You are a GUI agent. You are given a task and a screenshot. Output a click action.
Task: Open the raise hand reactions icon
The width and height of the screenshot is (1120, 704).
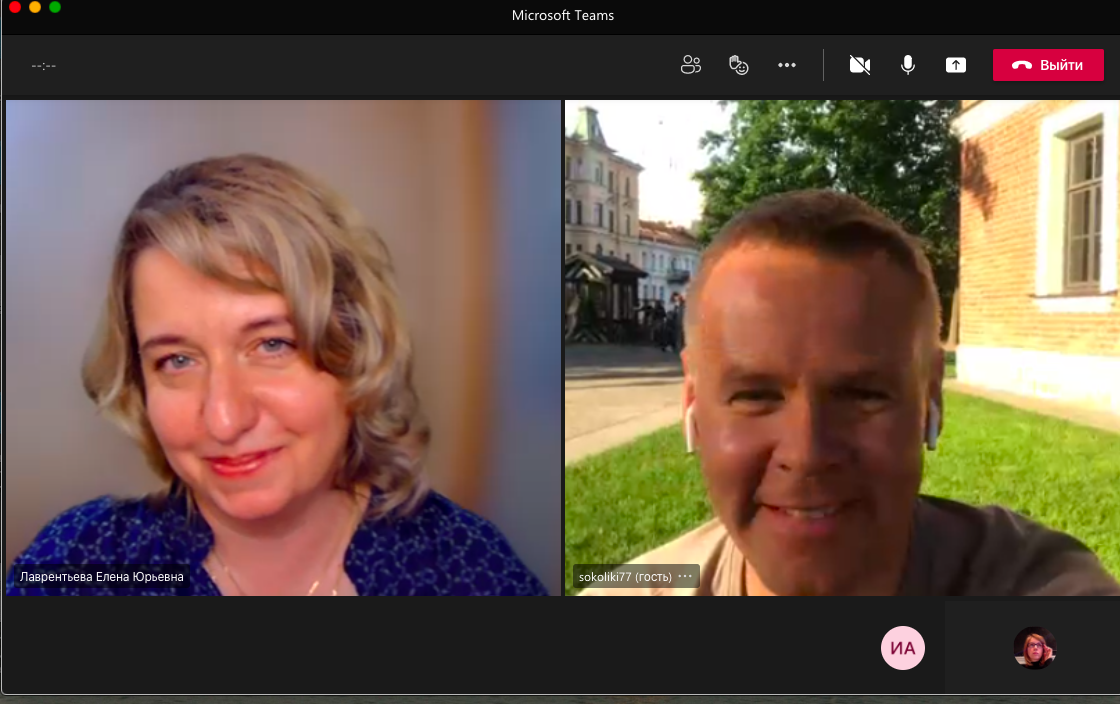point(738,65)
